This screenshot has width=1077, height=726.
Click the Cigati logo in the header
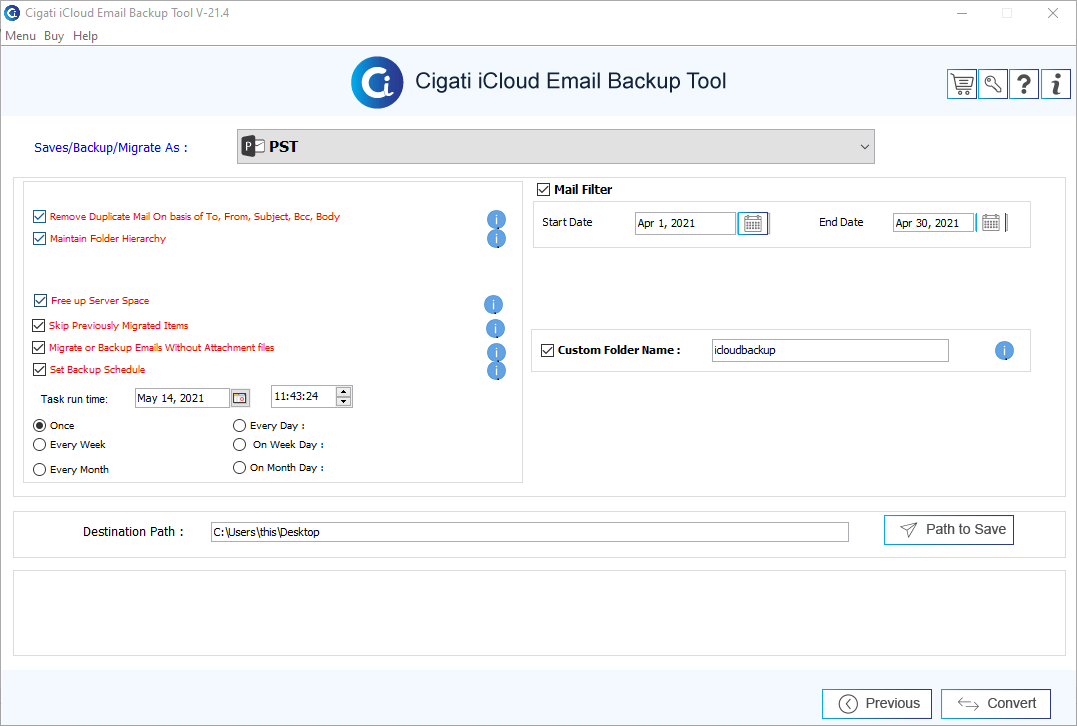coord(376,82)
